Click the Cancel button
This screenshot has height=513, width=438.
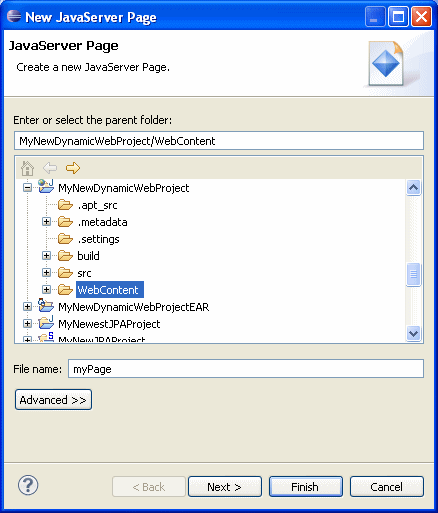click(387, 487)
